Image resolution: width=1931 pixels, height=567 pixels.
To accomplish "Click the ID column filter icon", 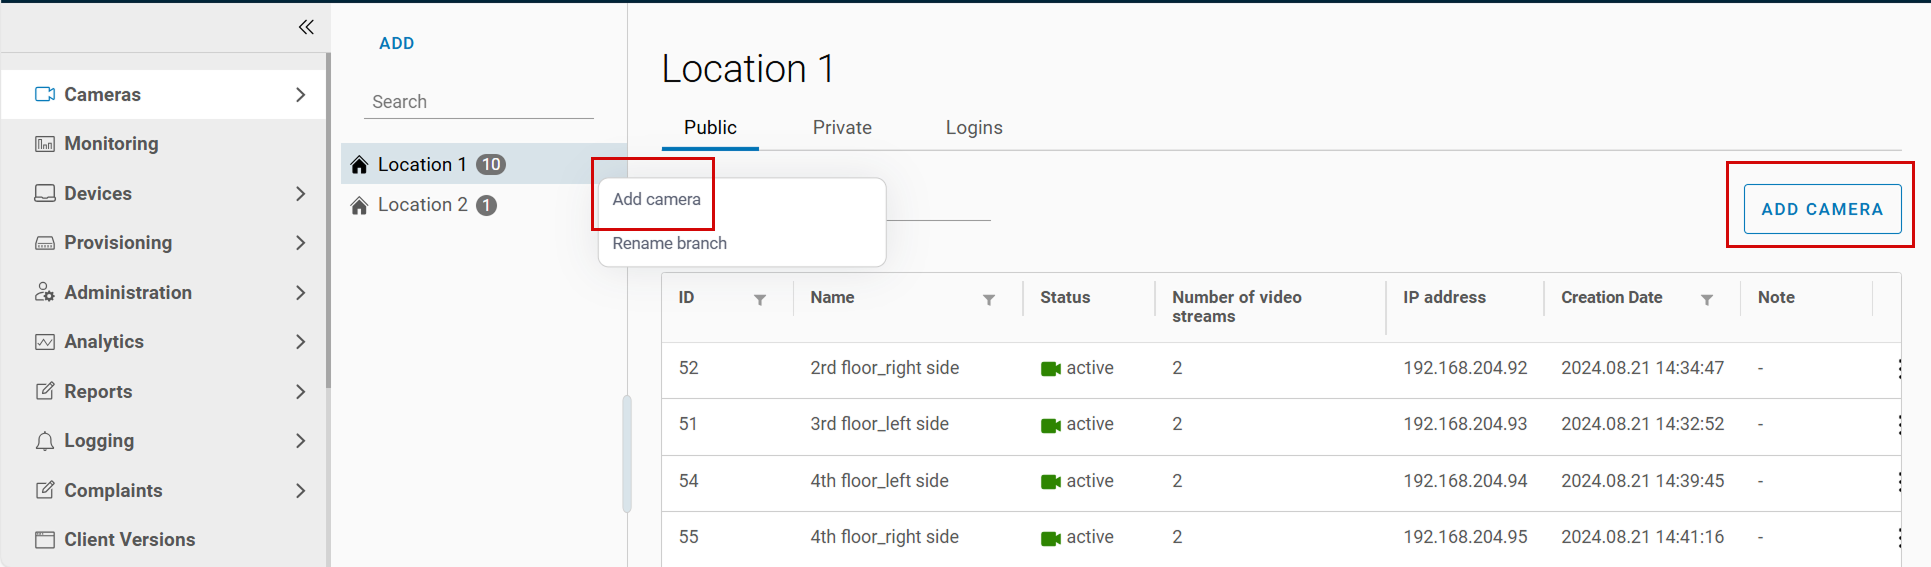I will pos(760,299).
